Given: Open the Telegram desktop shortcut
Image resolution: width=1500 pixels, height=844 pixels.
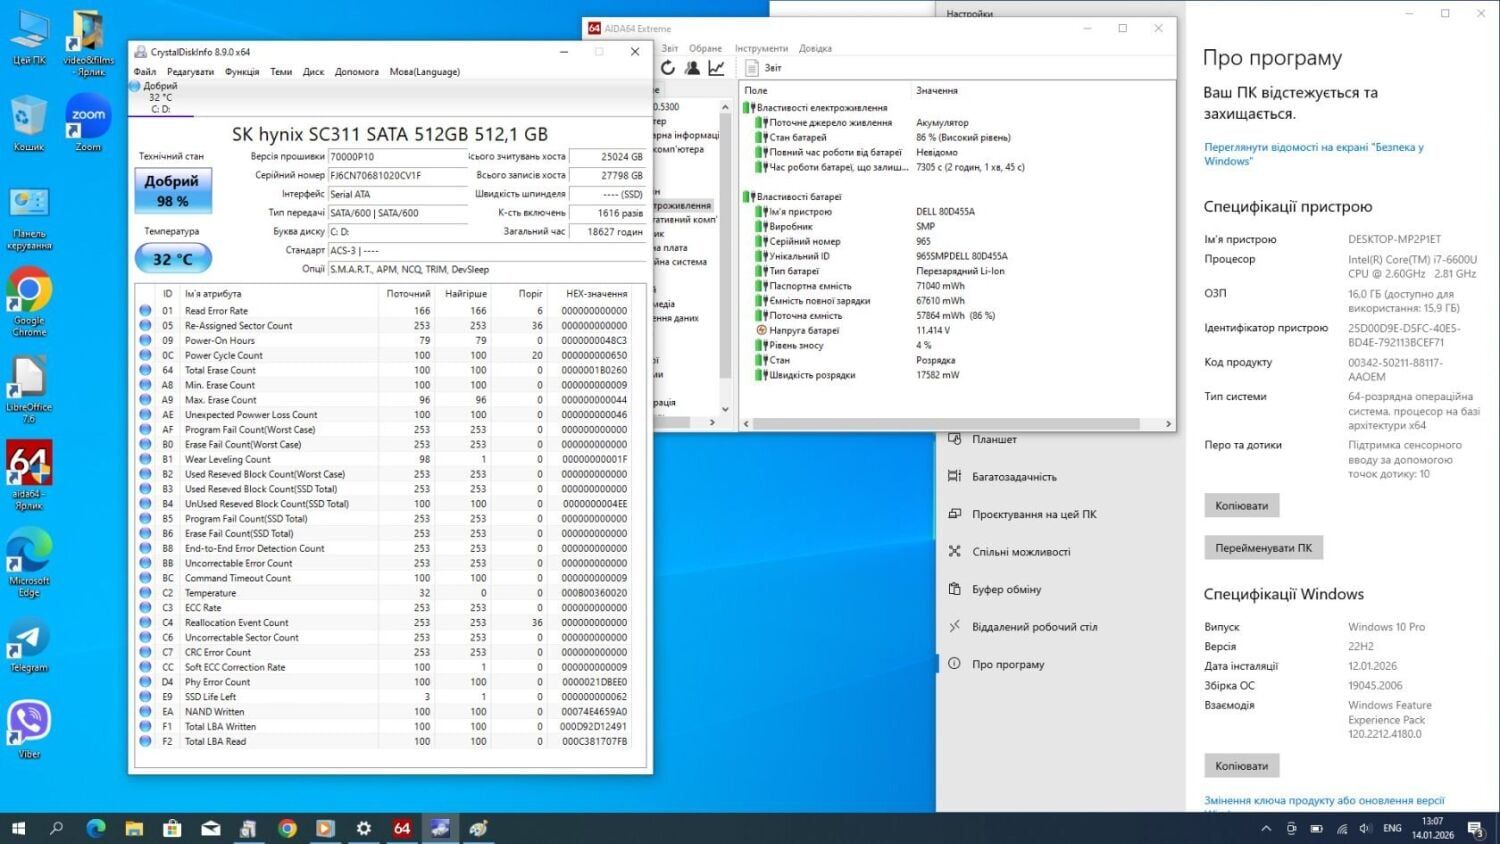Looking at the screenshot, I should (29, 643).
